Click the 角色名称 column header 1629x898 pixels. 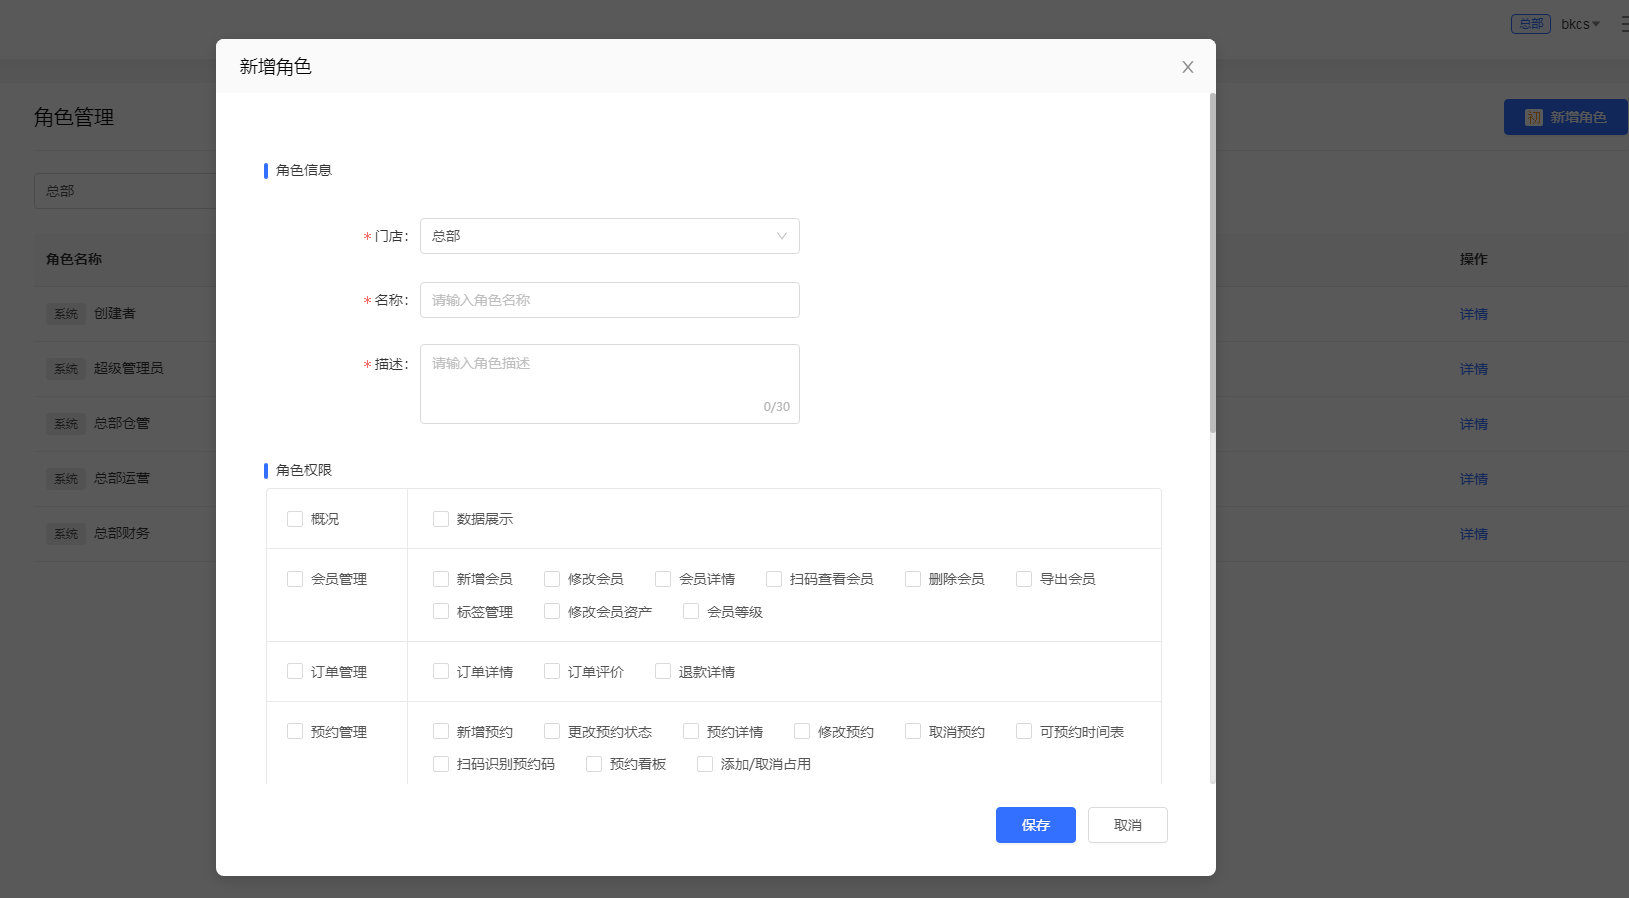[74, 259]
